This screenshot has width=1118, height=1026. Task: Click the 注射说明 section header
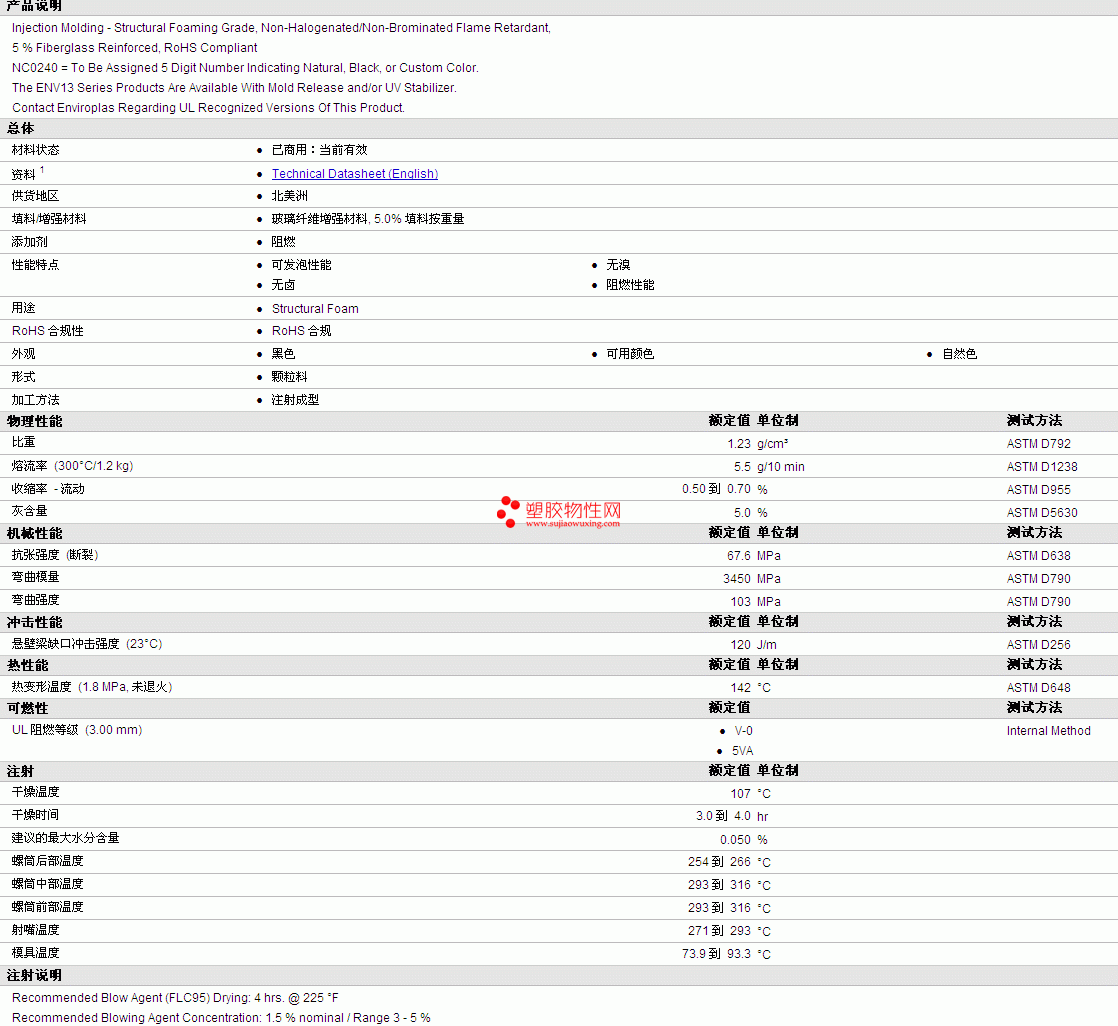pos(34,975)
